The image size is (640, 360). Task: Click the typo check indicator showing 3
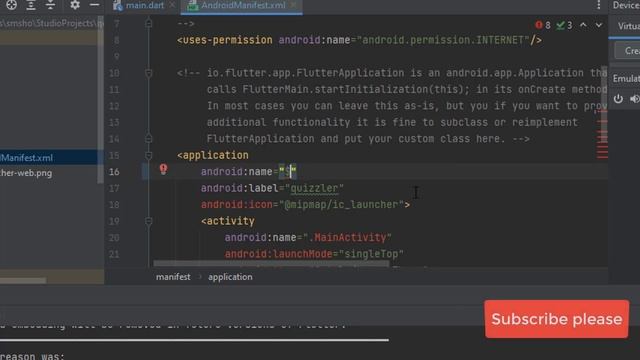click(564, 25)
